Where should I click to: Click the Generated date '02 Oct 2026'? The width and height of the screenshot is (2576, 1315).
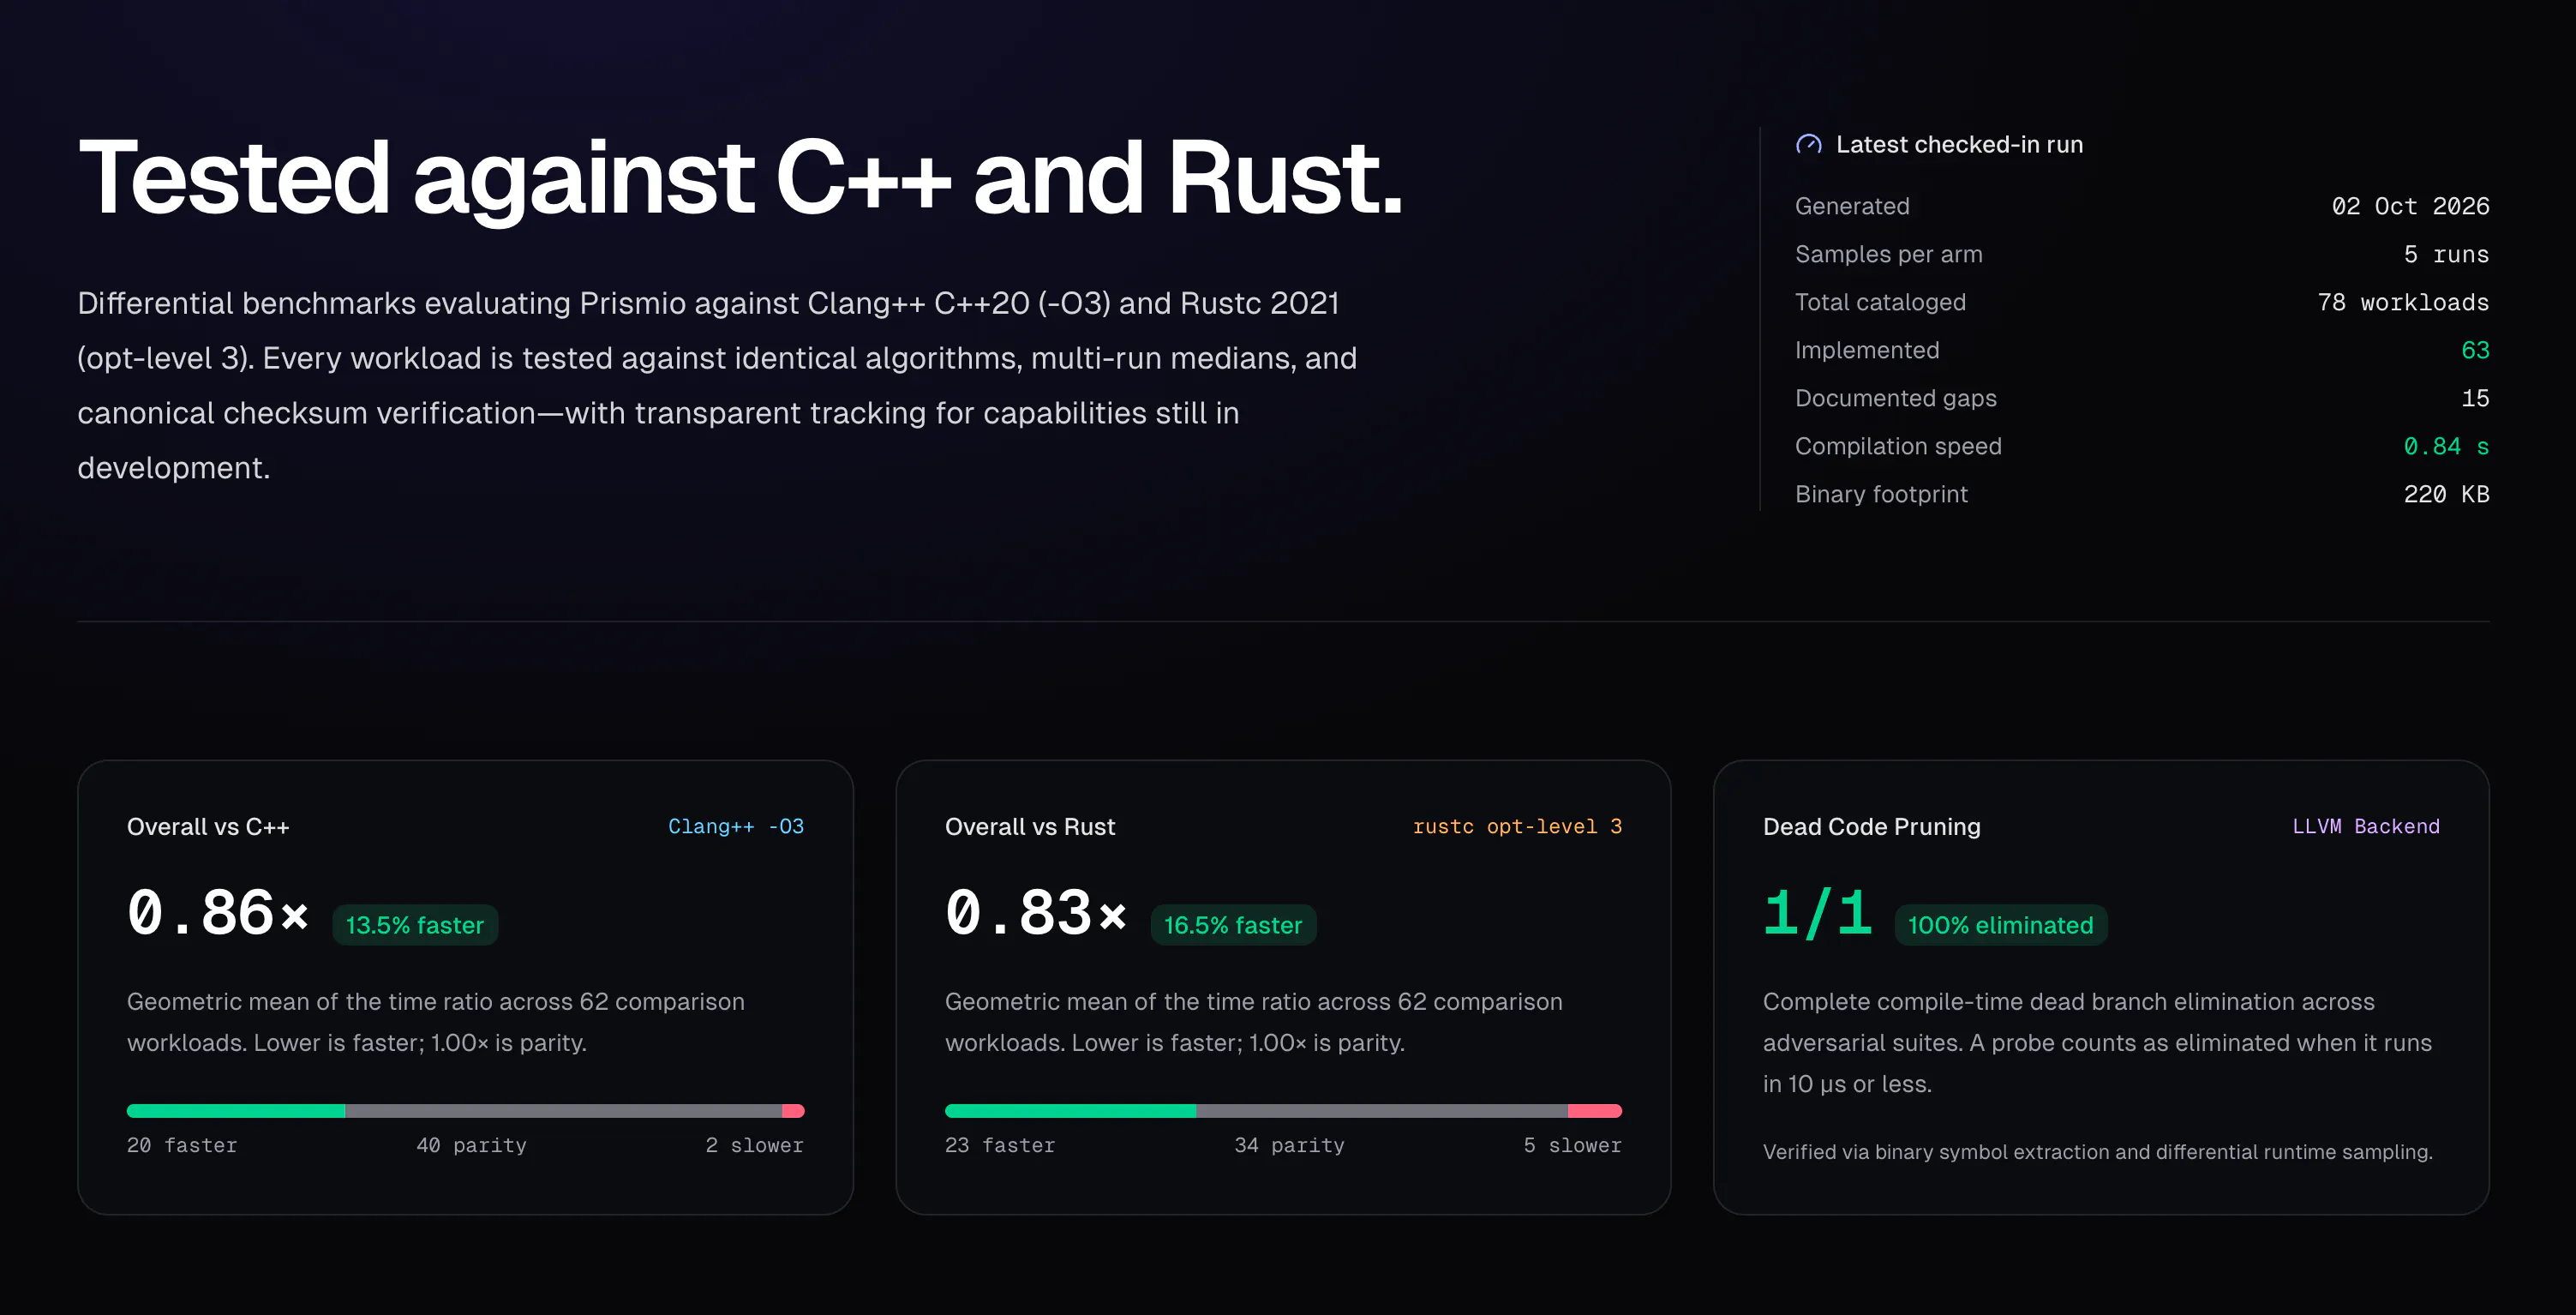(x=2410, y=206)
